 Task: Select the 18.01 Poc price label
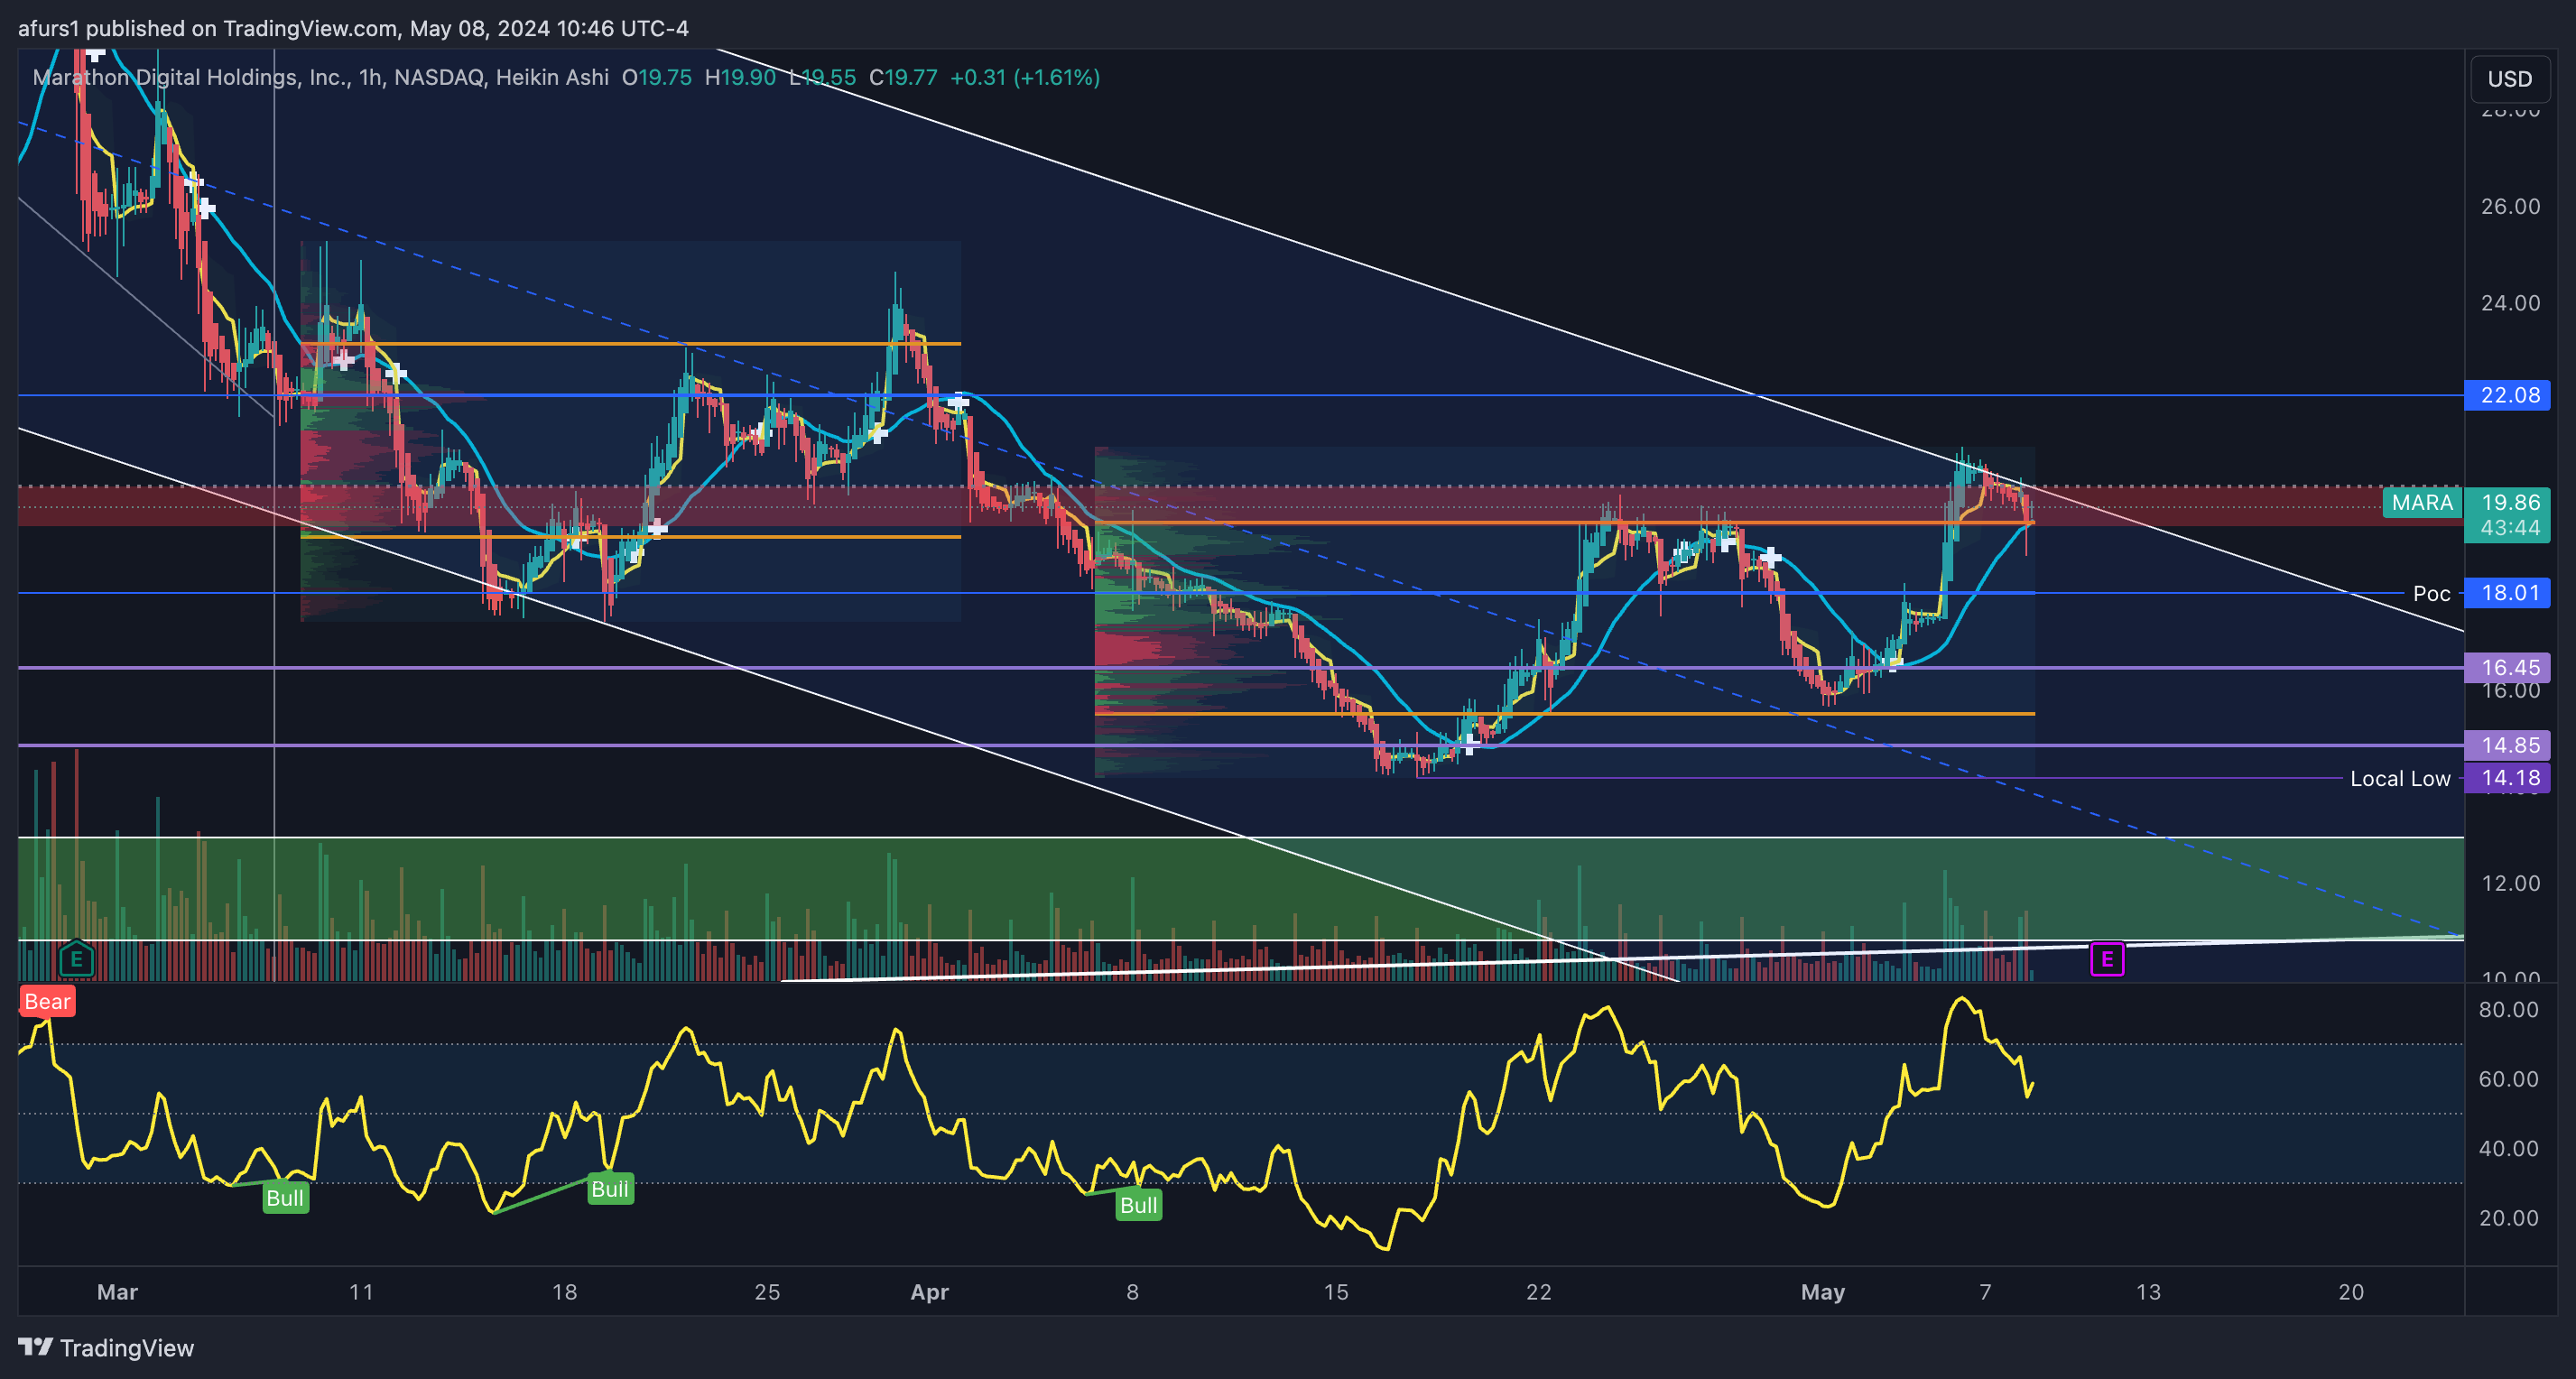[x=2508, y=593]
